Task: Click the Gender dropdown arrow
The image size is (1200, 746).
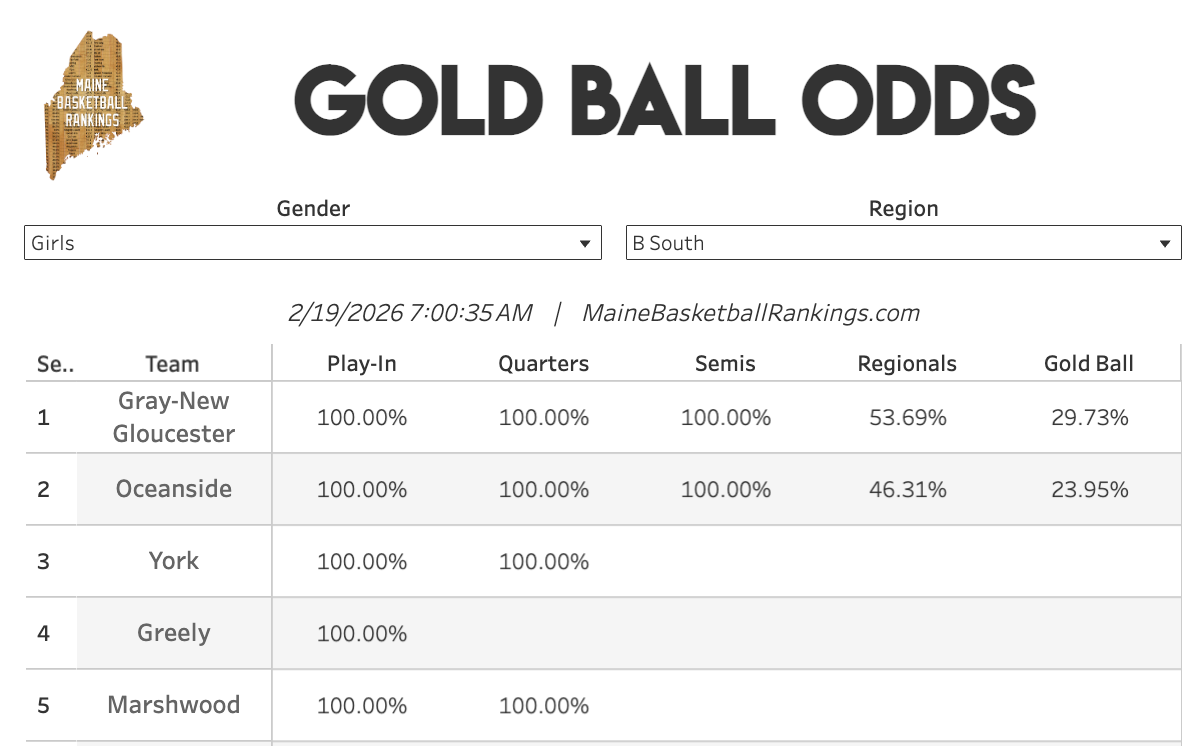Action: pyautogui.click(x=585, y=244)
